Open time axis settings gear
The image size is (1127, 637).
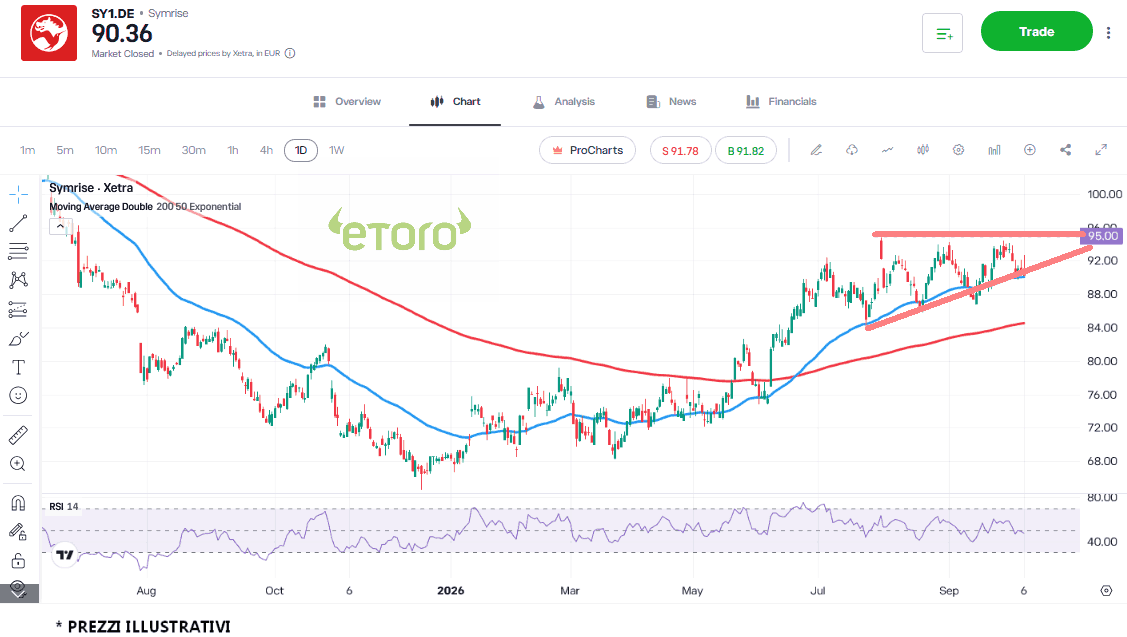tap(1106, 590)
